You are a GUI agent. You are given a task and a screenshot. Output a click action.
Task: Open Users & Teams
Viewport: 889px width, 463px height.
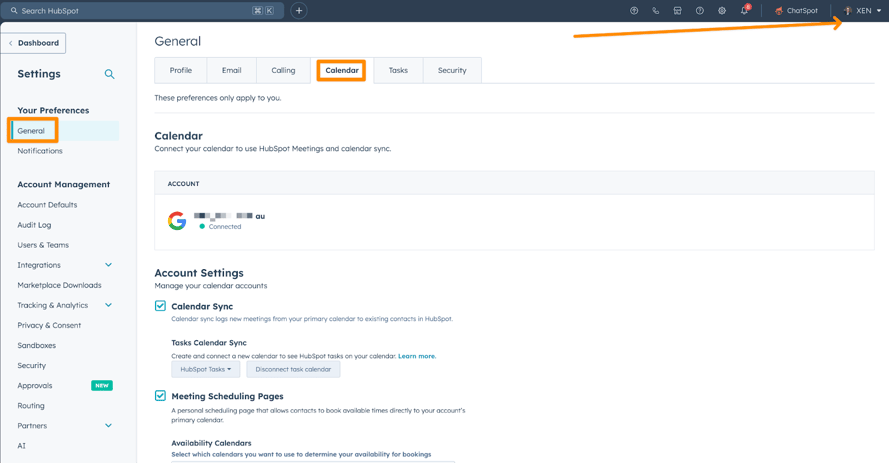43,245
